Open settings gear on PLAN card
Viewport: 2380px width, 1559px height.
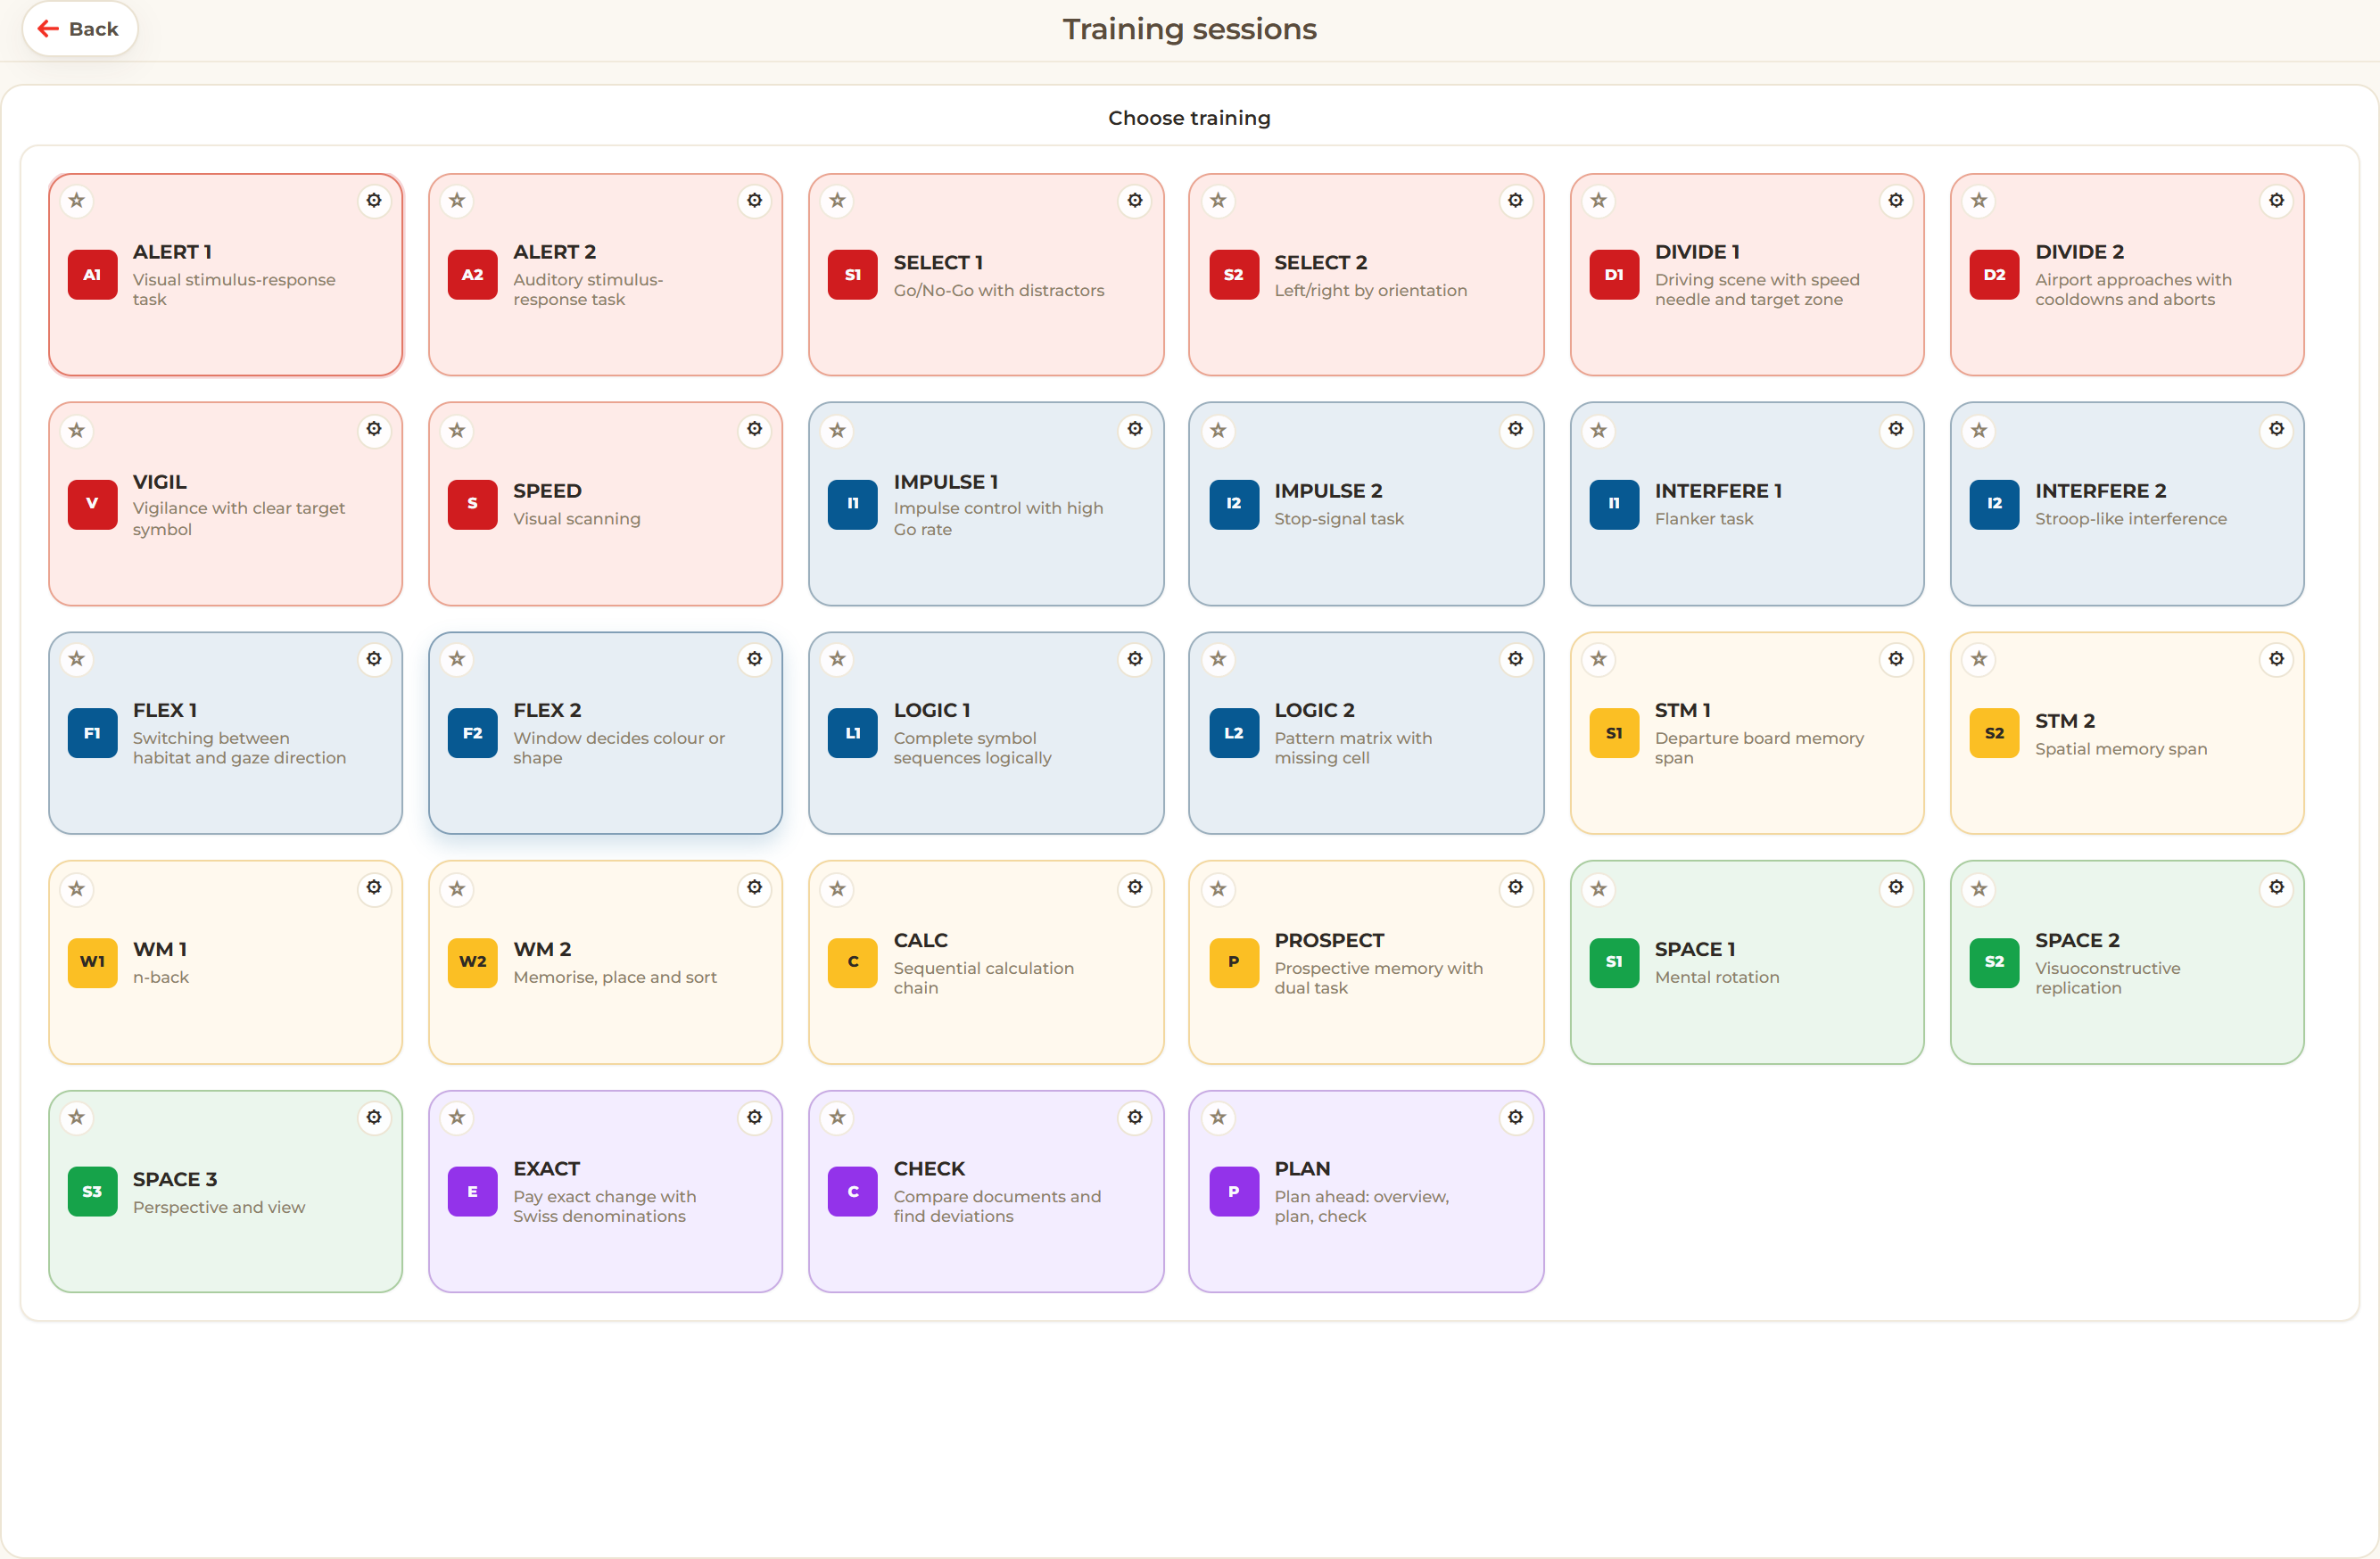1516,1117
